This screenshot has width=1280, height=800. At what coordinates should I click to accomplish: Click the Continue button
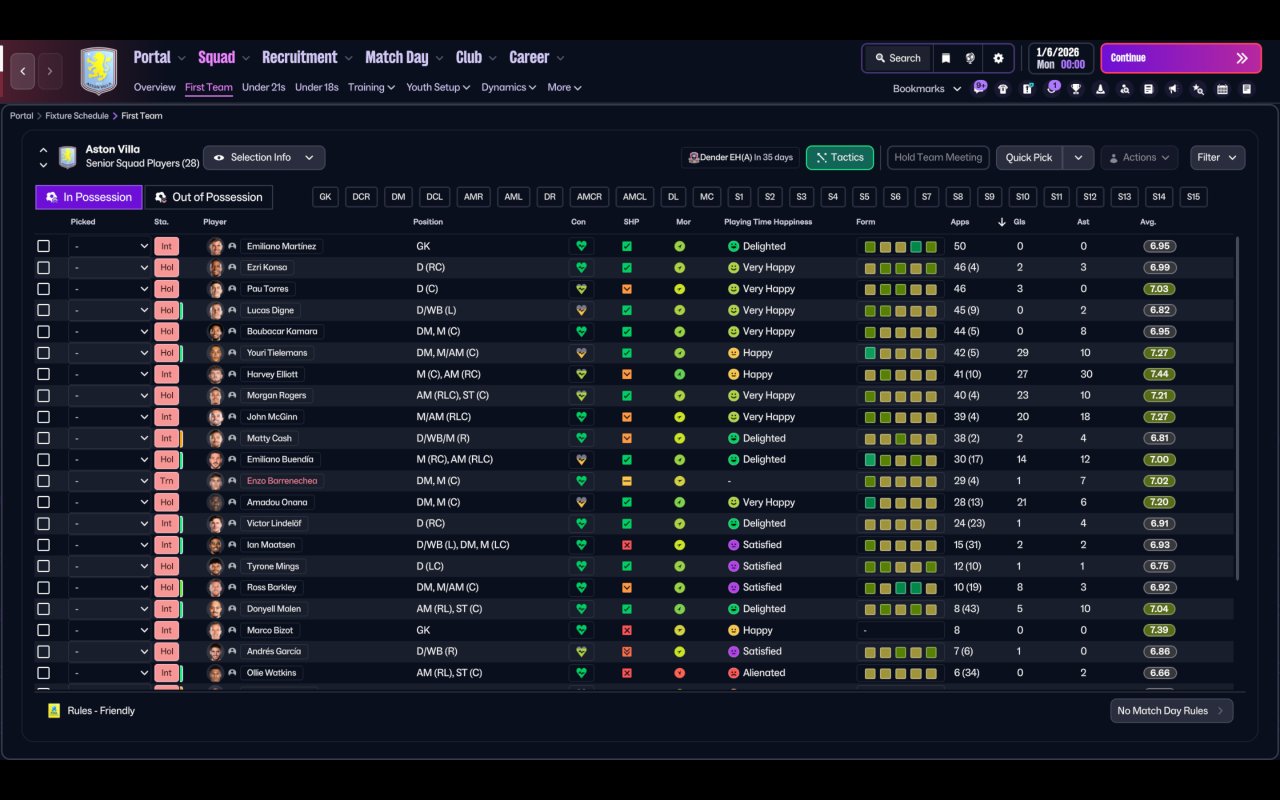point(1181,58)
